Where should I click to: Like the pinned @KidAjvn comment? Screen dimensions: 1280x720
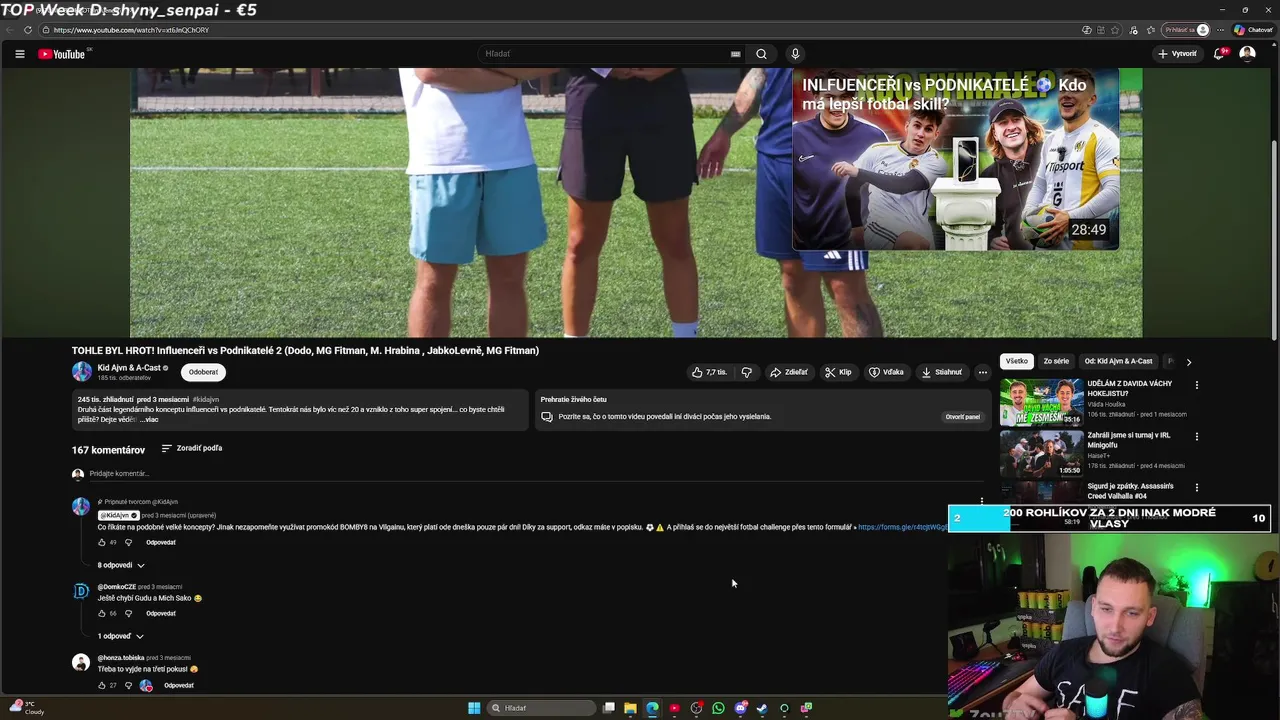pyautogui.click(x=102, y=542)
